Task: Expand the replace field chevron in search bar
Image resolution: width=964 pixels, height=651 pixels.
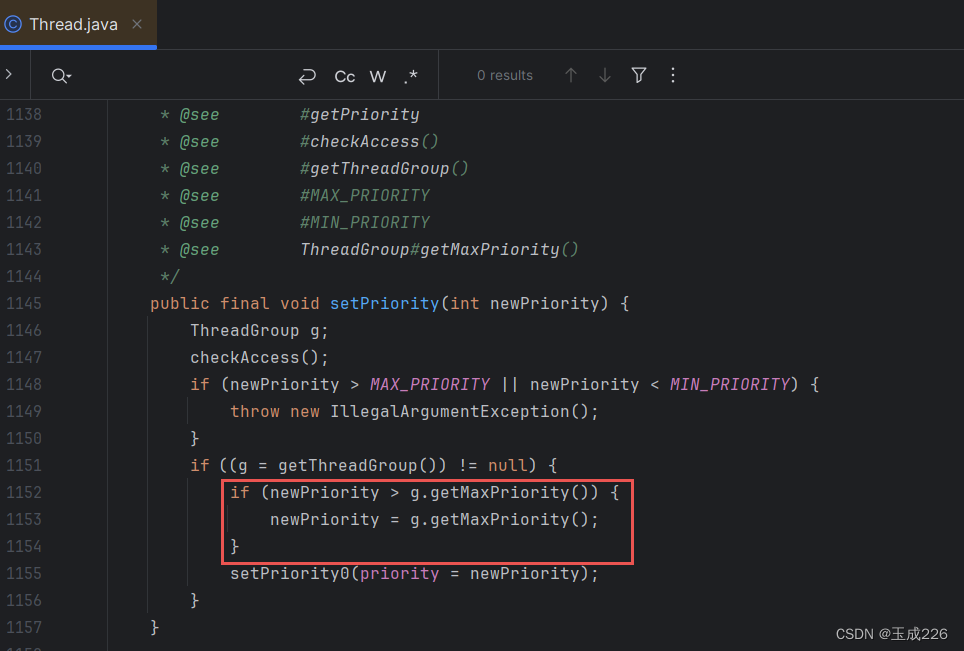Action: click(x=9, y=74)
